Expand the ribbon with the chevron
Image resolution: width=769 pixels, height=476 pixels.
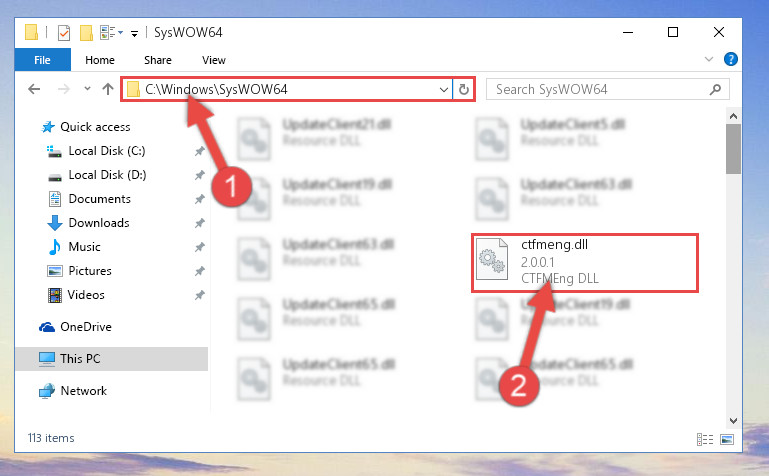[x=709, y=59]
